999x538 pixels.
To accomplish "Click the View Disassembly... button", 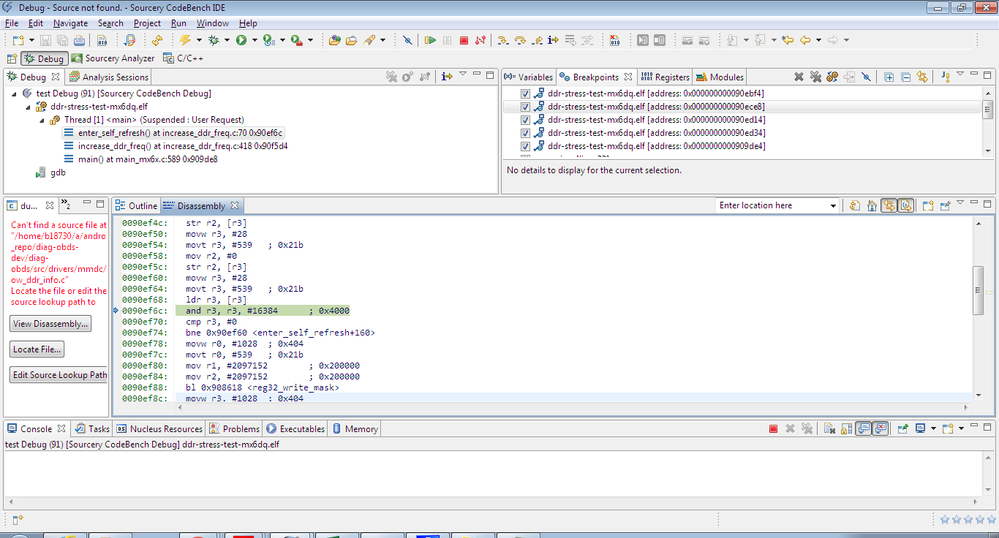I will 50,324.
